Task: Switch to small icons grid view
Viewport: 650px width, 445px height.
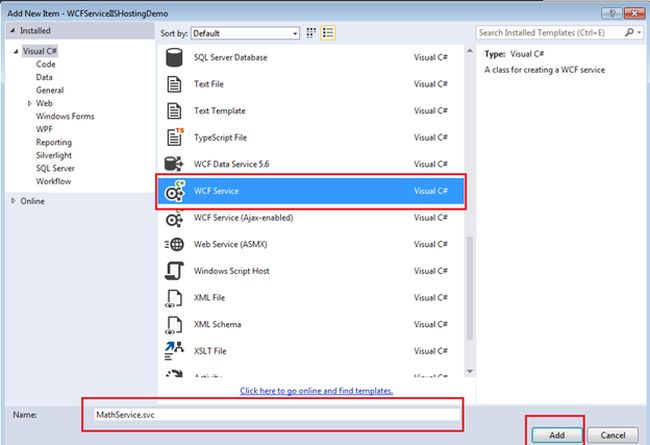Action: (311, 33)
